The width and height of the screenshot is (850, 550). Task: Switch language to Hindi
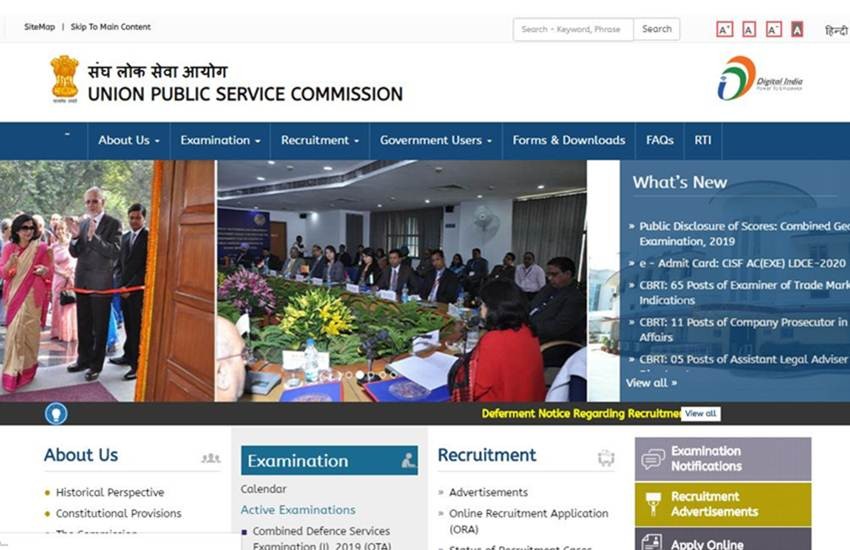click(x=836, y=31)
